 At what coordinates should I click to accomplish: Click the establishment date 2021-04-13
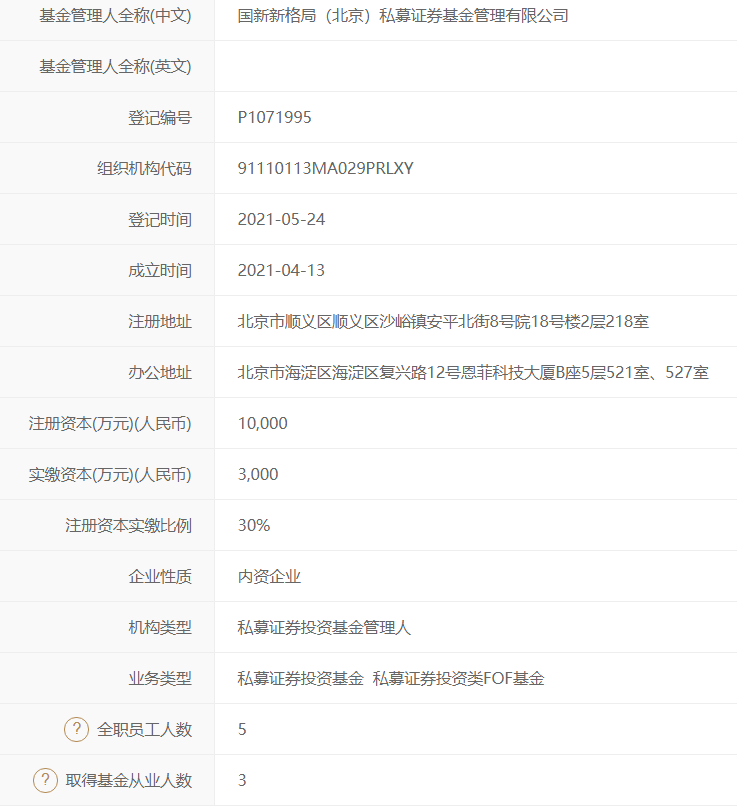281,270
